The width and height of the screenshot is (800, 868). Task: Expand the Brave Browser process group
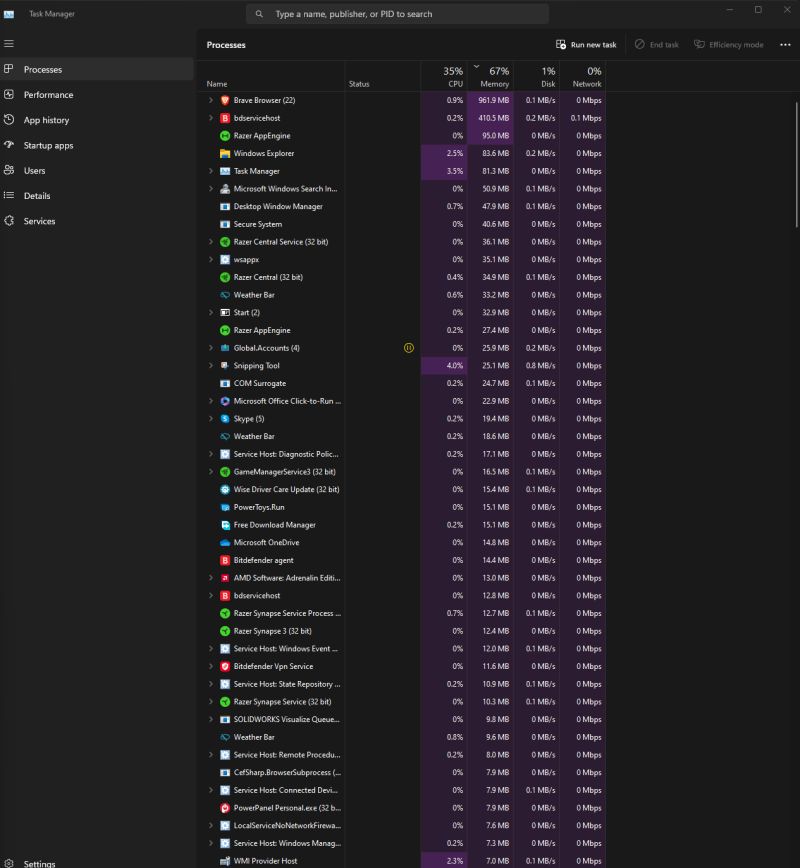coord(210,100)
